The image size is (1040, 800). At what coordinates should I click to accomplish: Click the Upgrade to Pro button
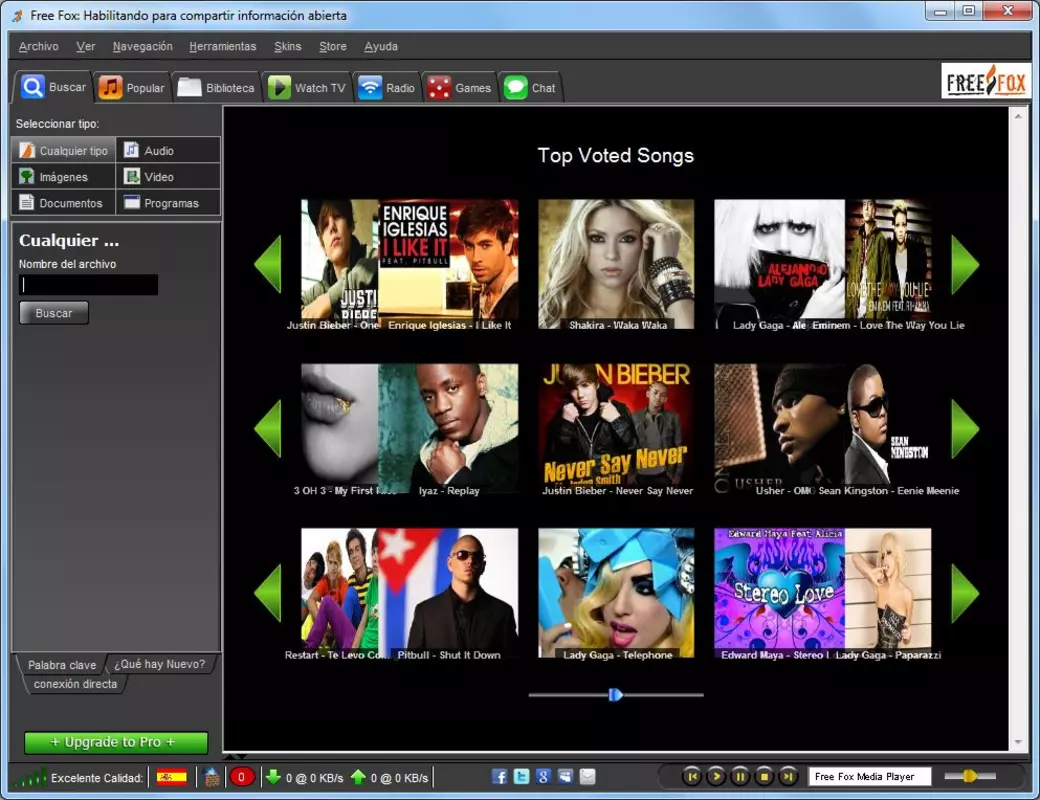tap(116, 742)
